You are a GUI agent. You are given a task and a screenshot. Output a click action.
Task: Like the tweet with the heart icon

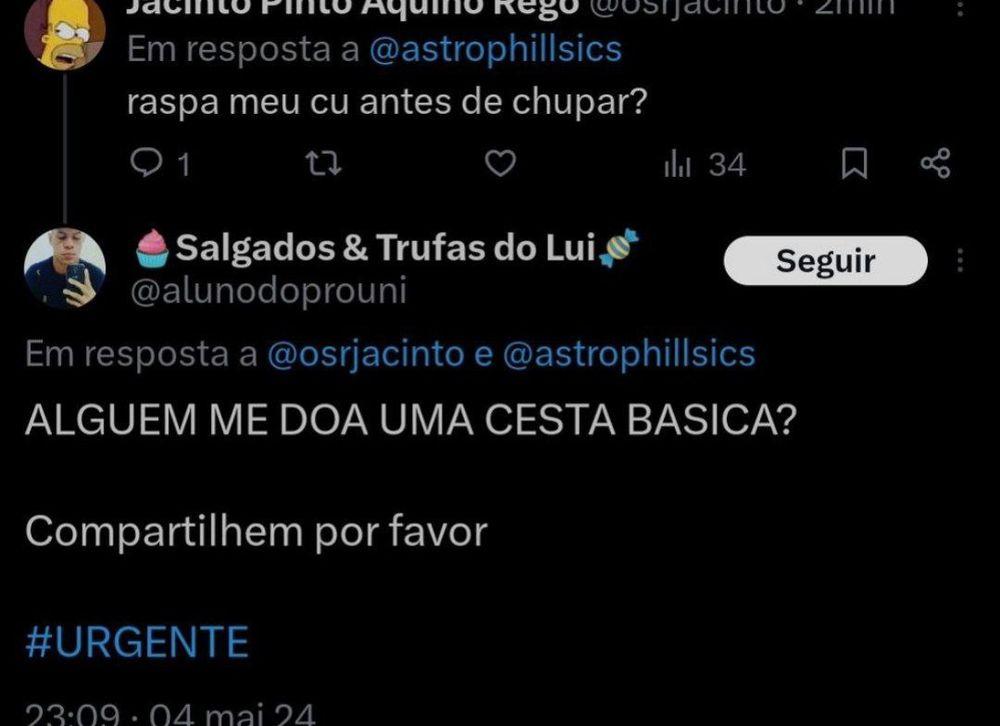500,164
